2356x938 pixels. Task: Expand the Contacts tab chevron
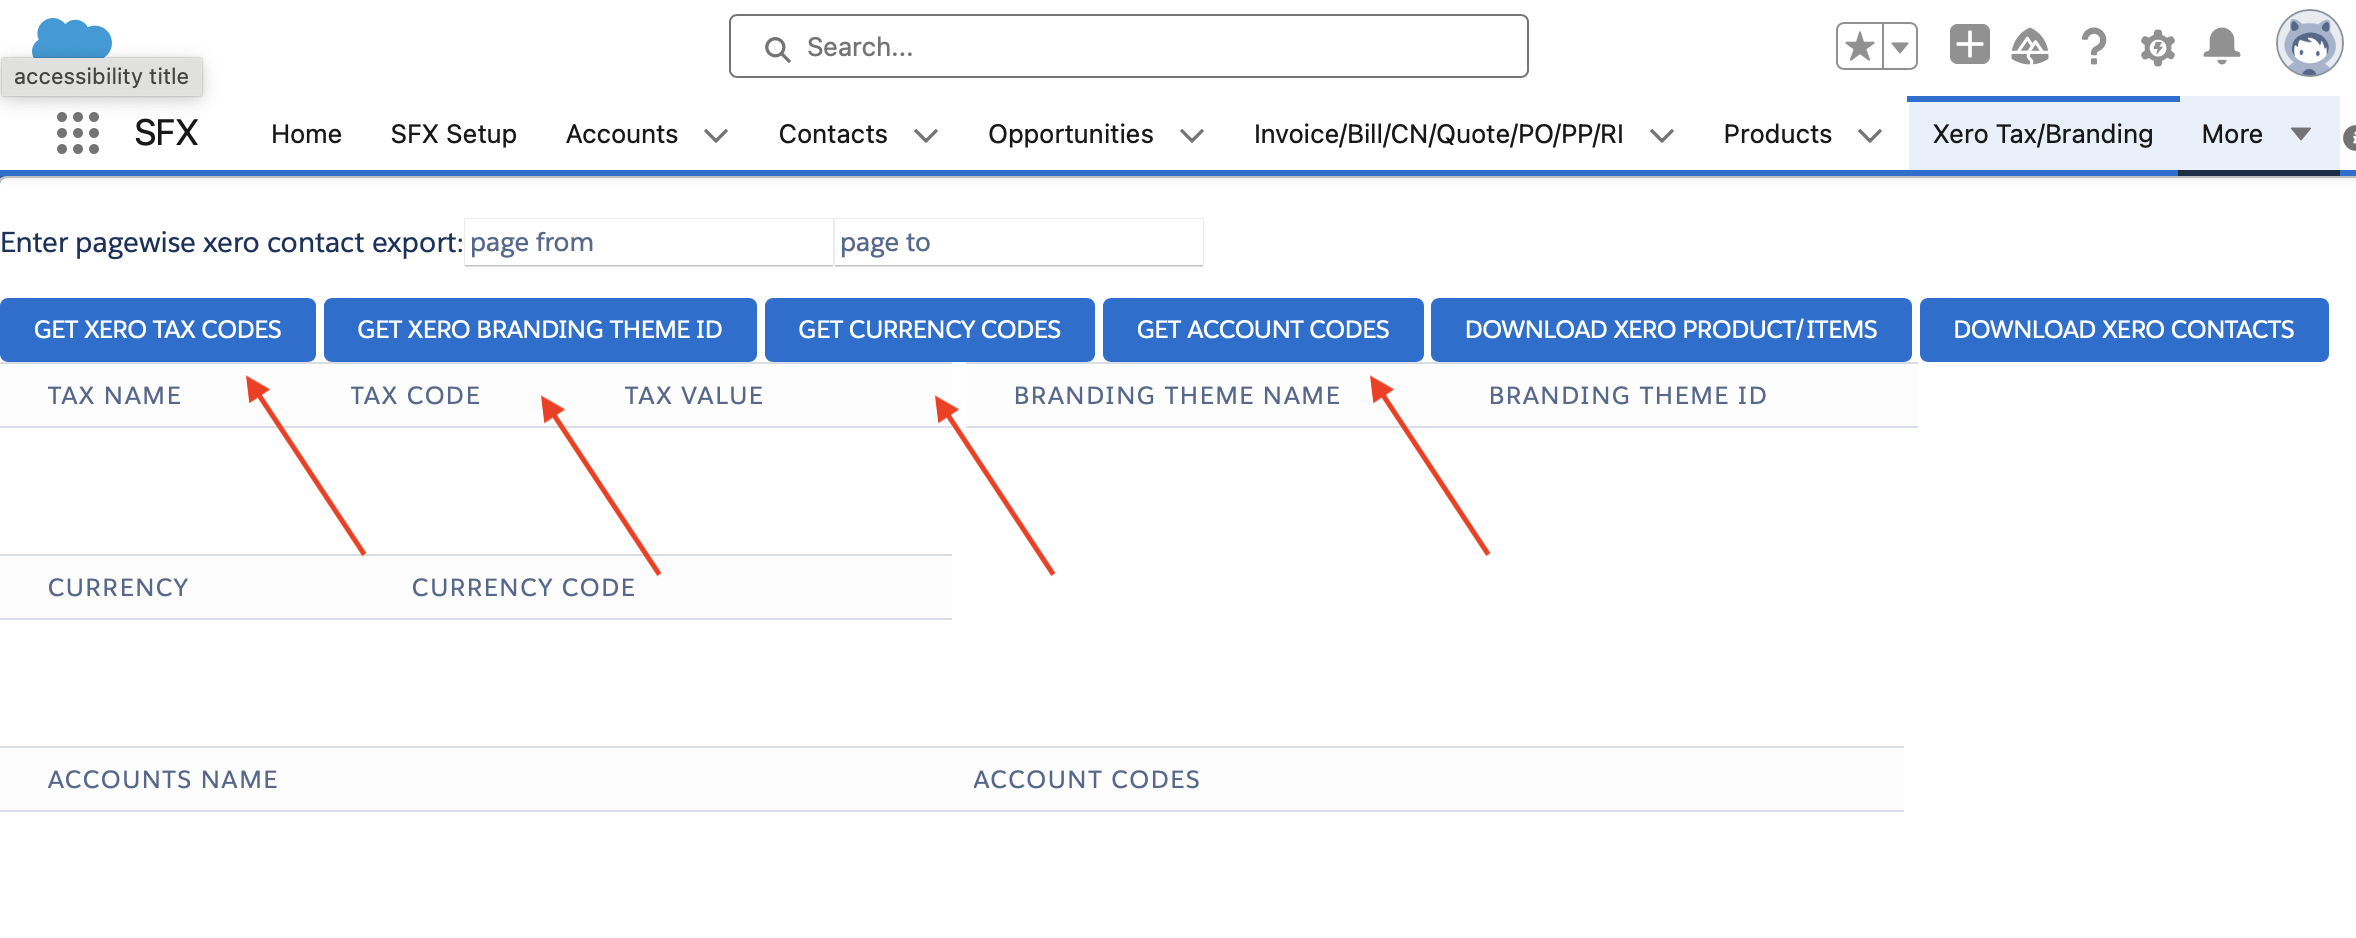point(926,135)
